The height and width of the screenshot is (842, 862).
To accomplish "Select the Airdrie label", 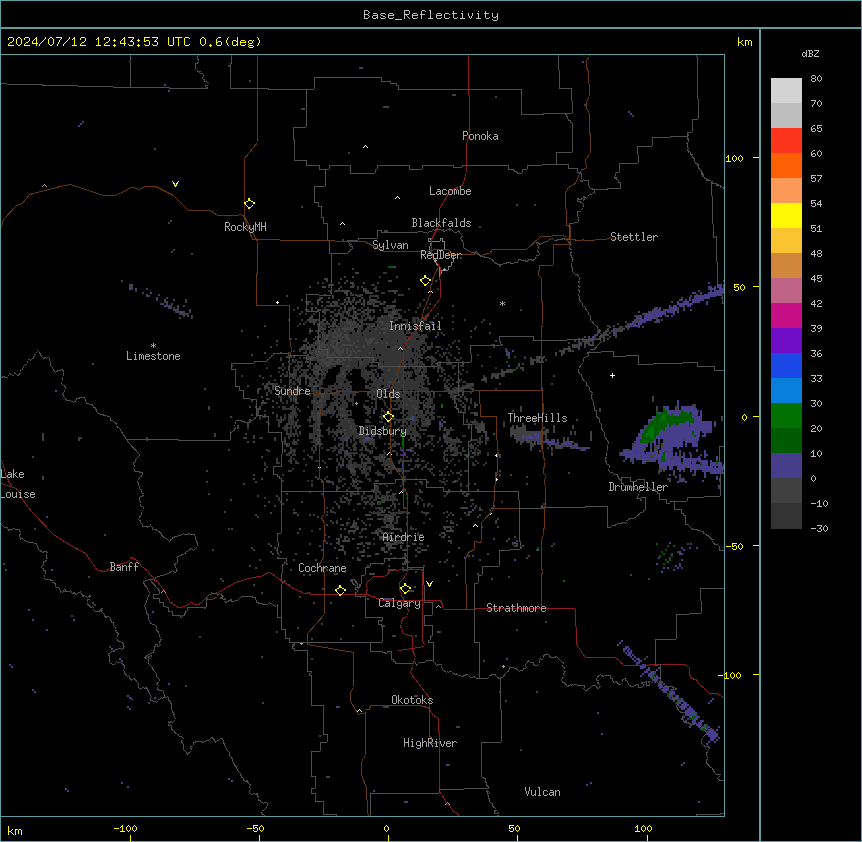I will [x=404, y=537].
